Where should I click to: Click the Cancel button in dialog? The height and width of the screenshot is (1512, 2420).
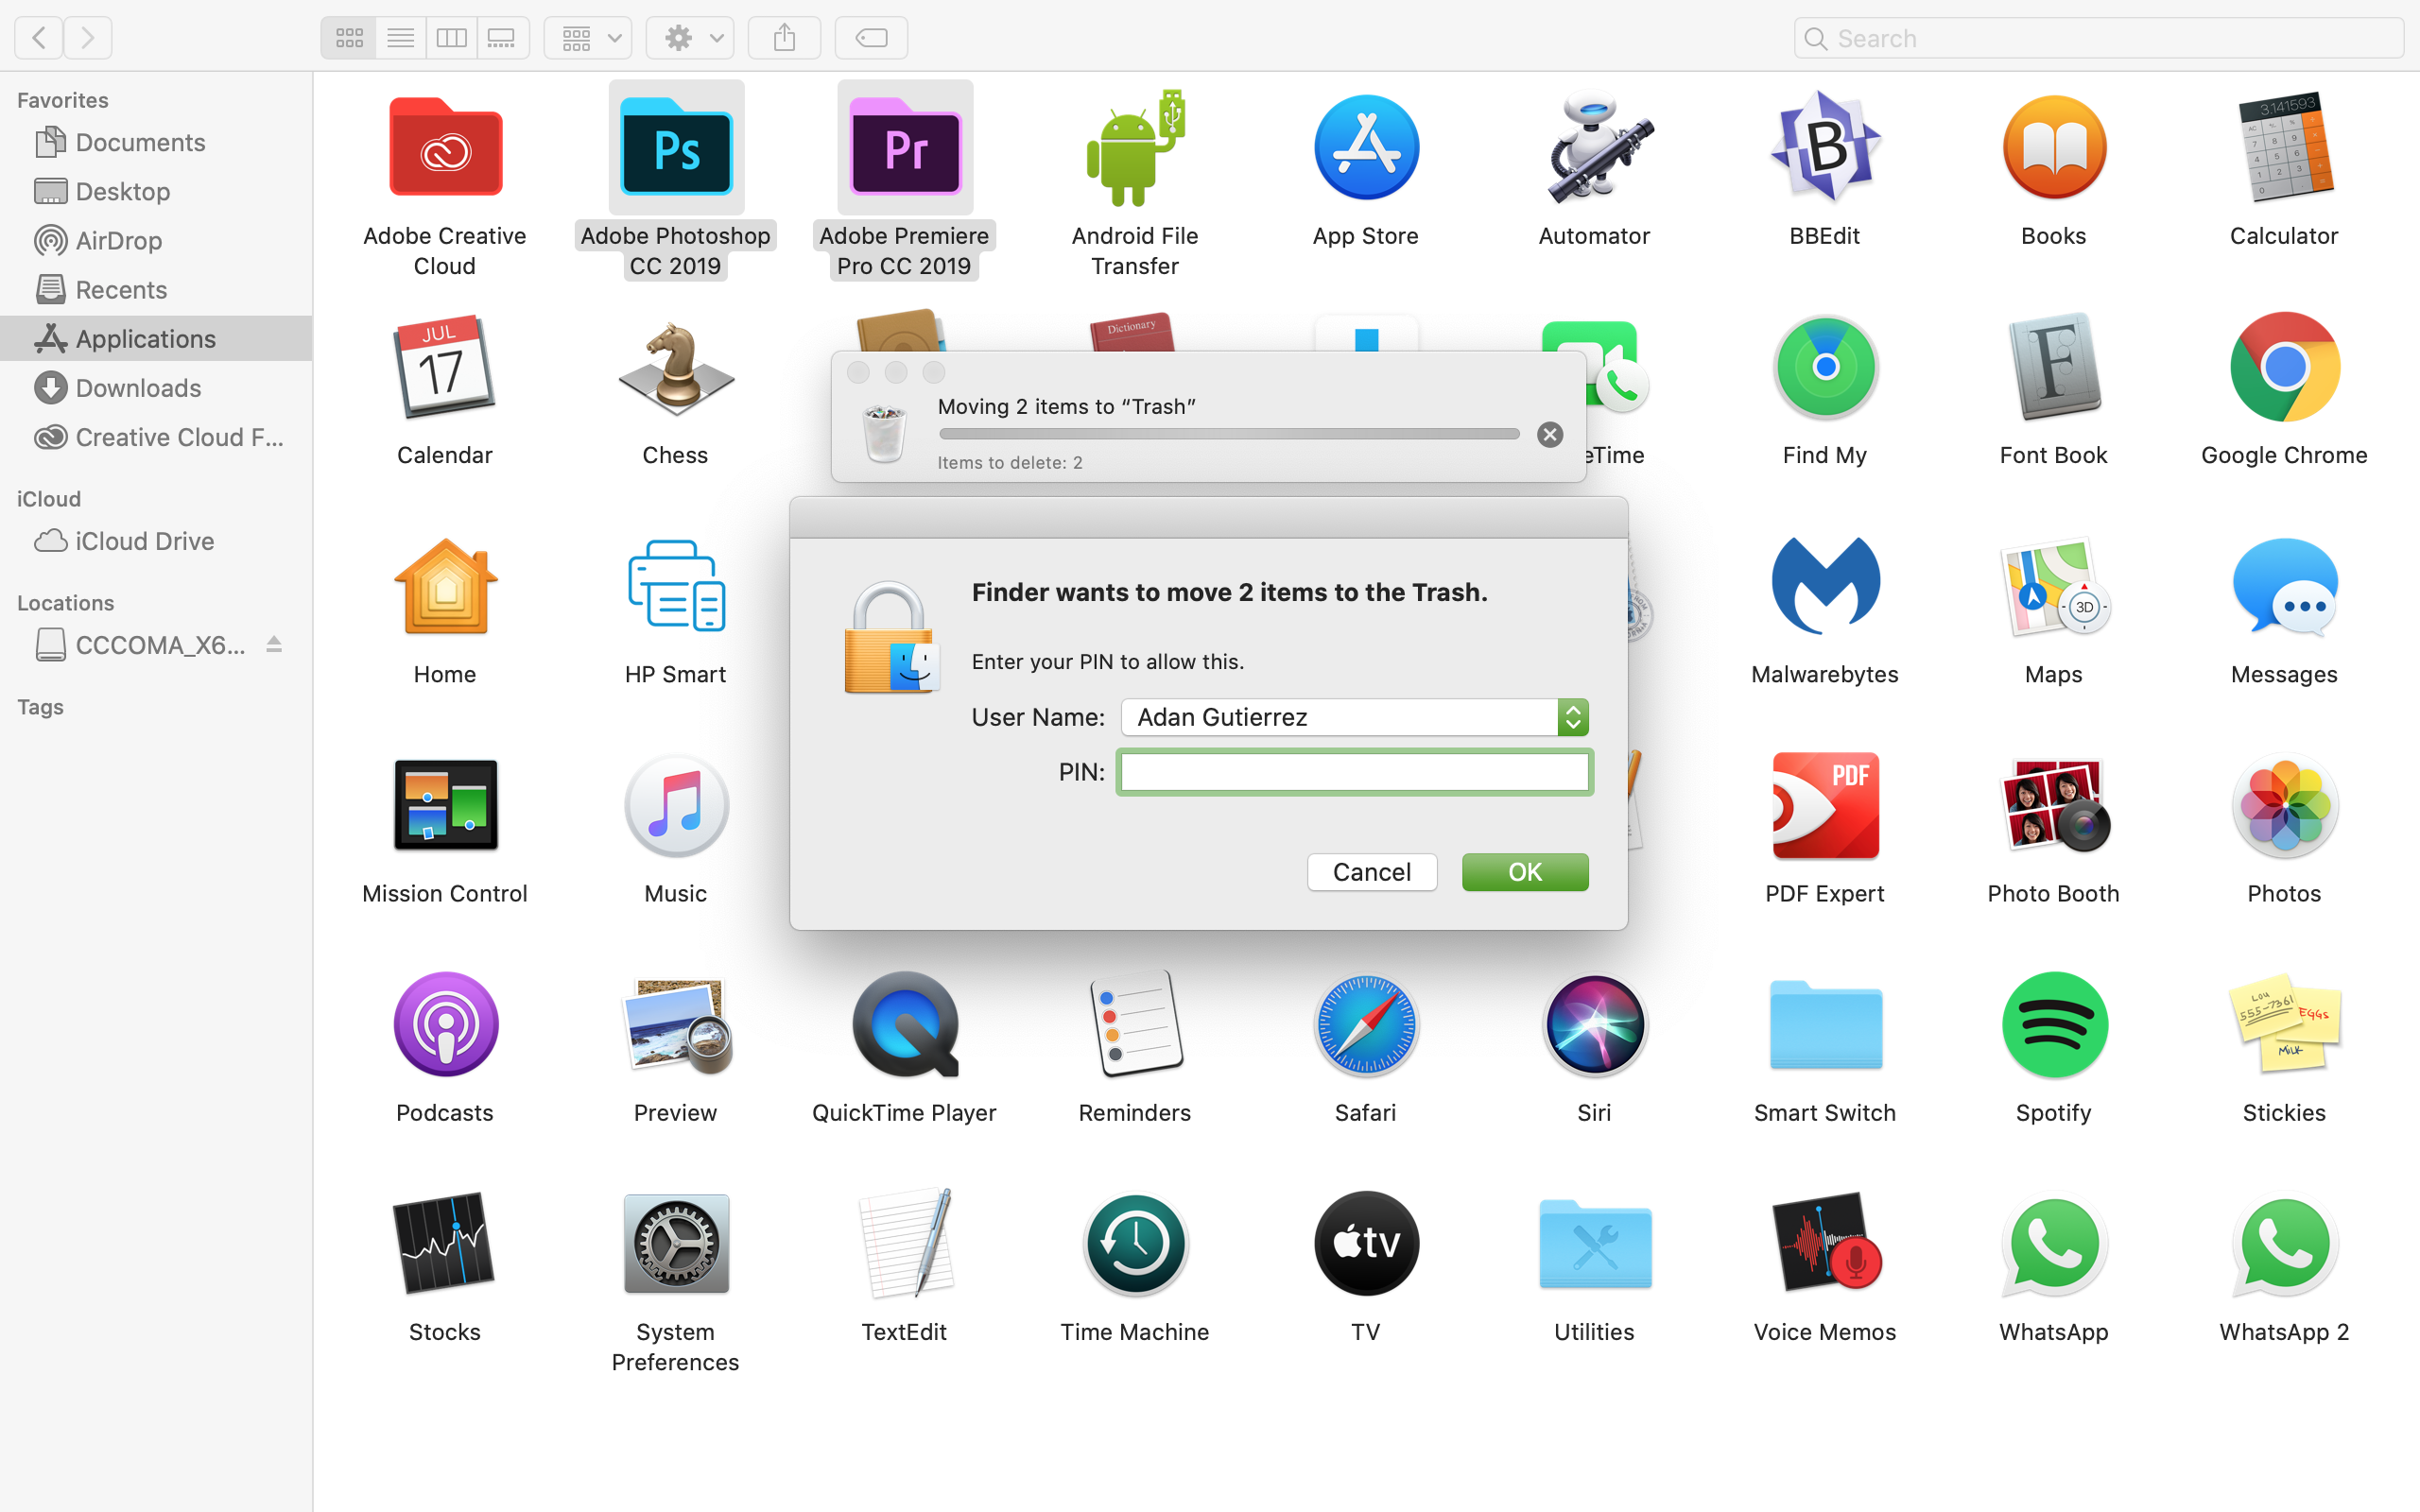click(1371, 872)
